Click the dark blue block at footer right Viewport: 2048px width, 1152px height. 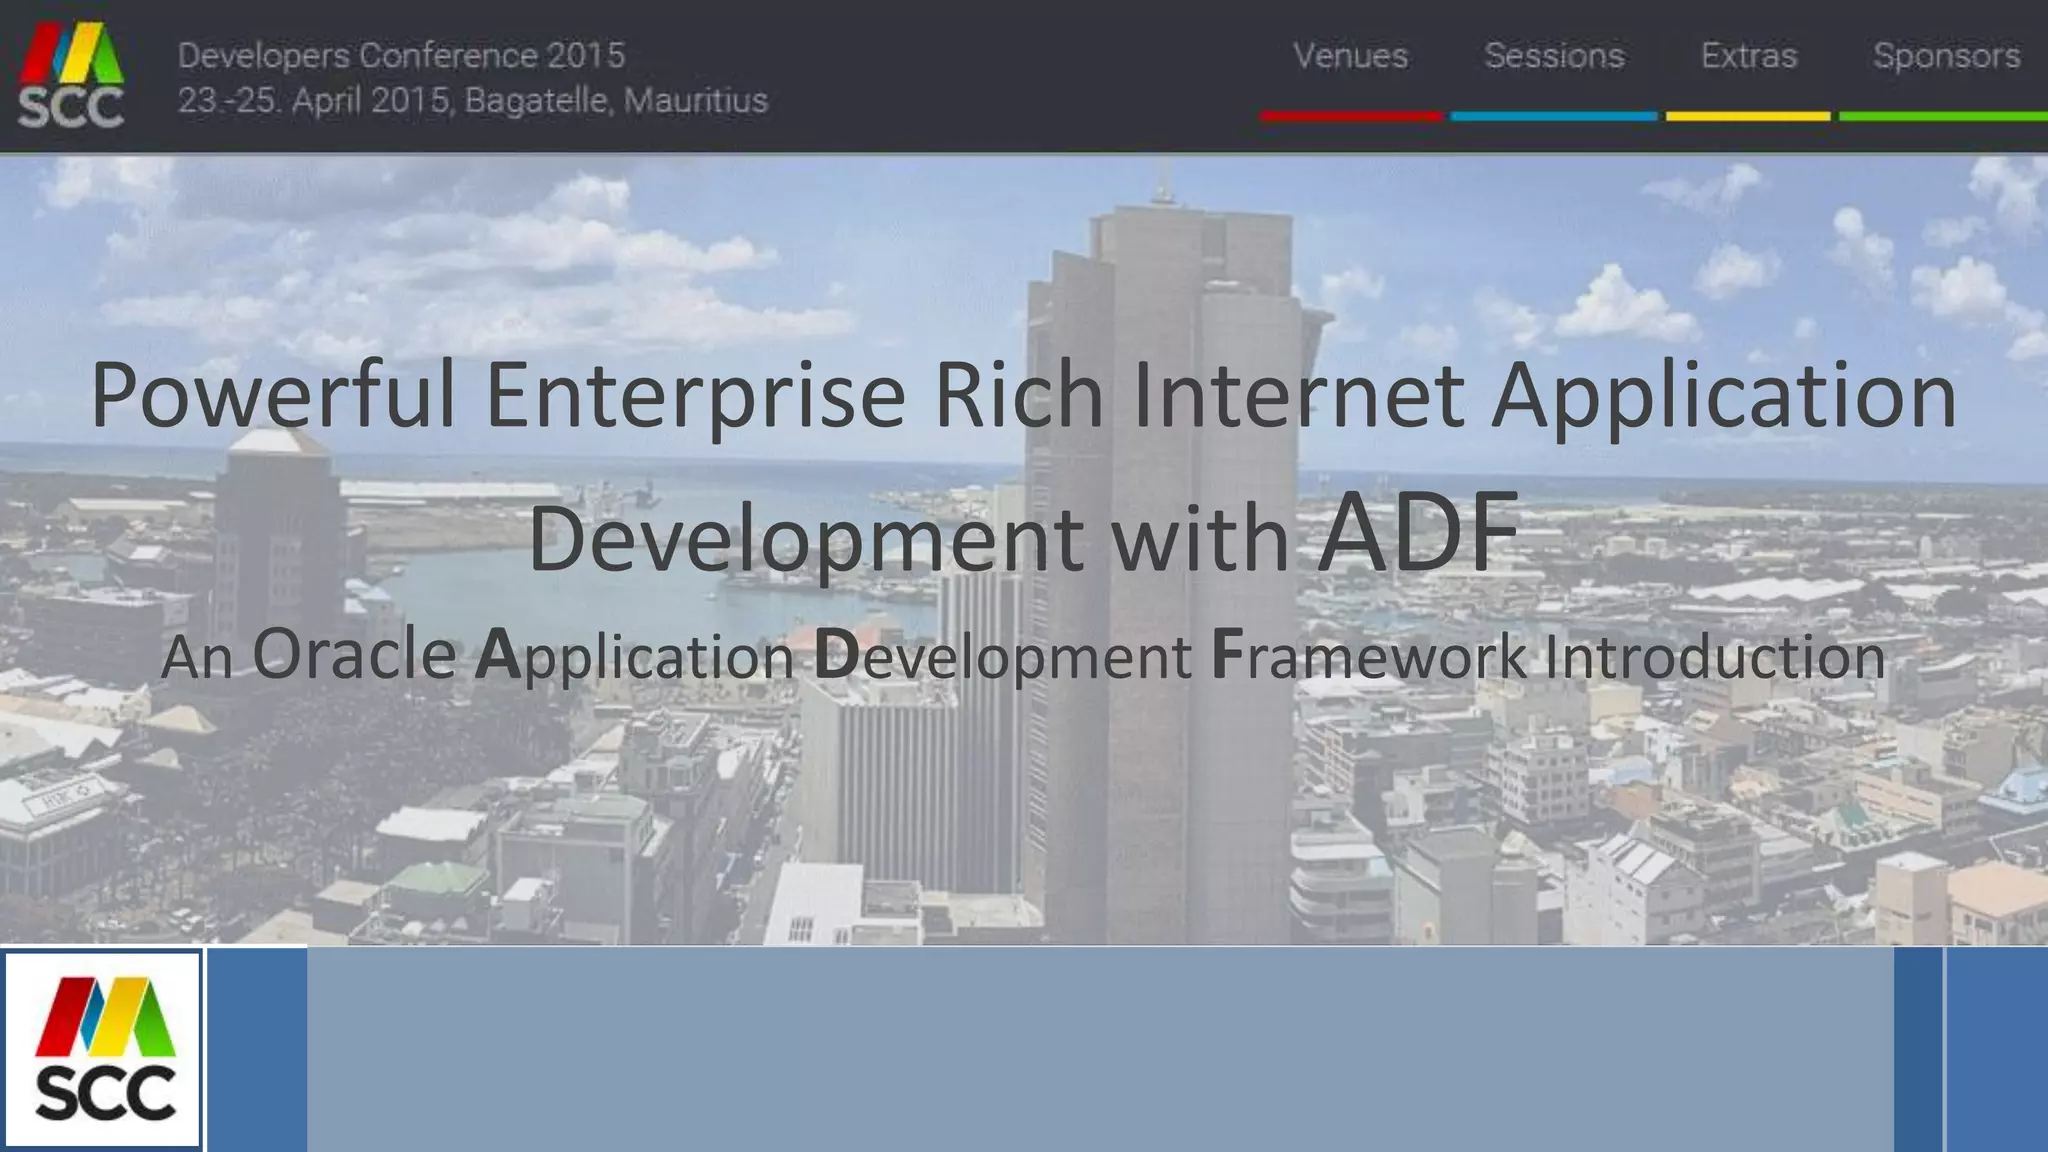point(1917,1049)
